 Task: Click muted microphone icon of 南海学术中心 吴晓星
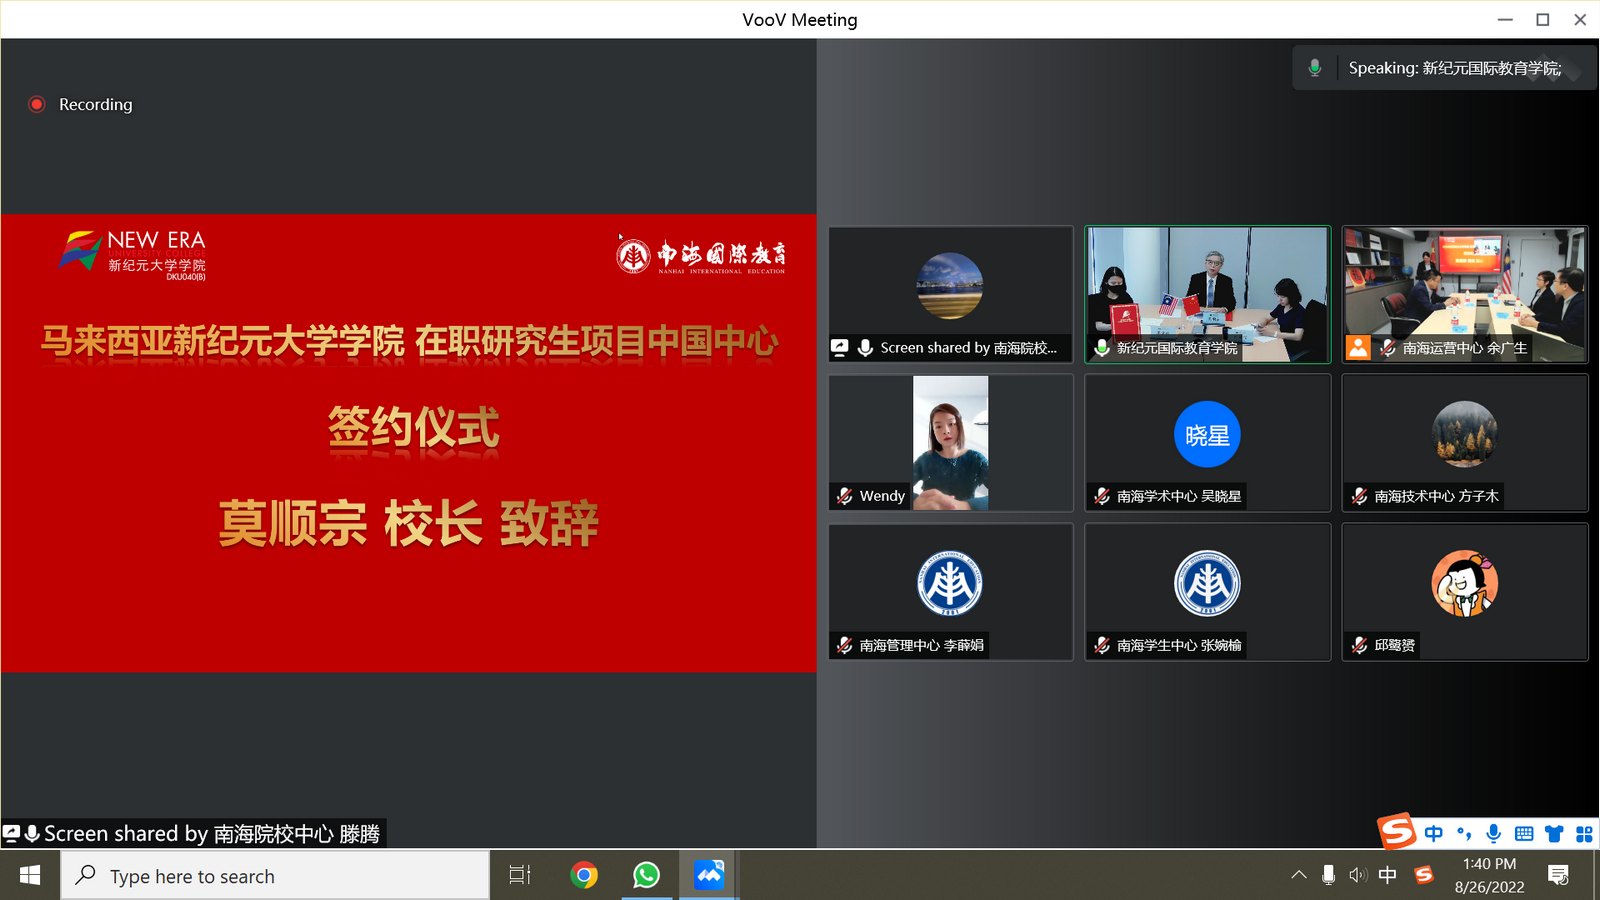click(x=1102, y=496)
